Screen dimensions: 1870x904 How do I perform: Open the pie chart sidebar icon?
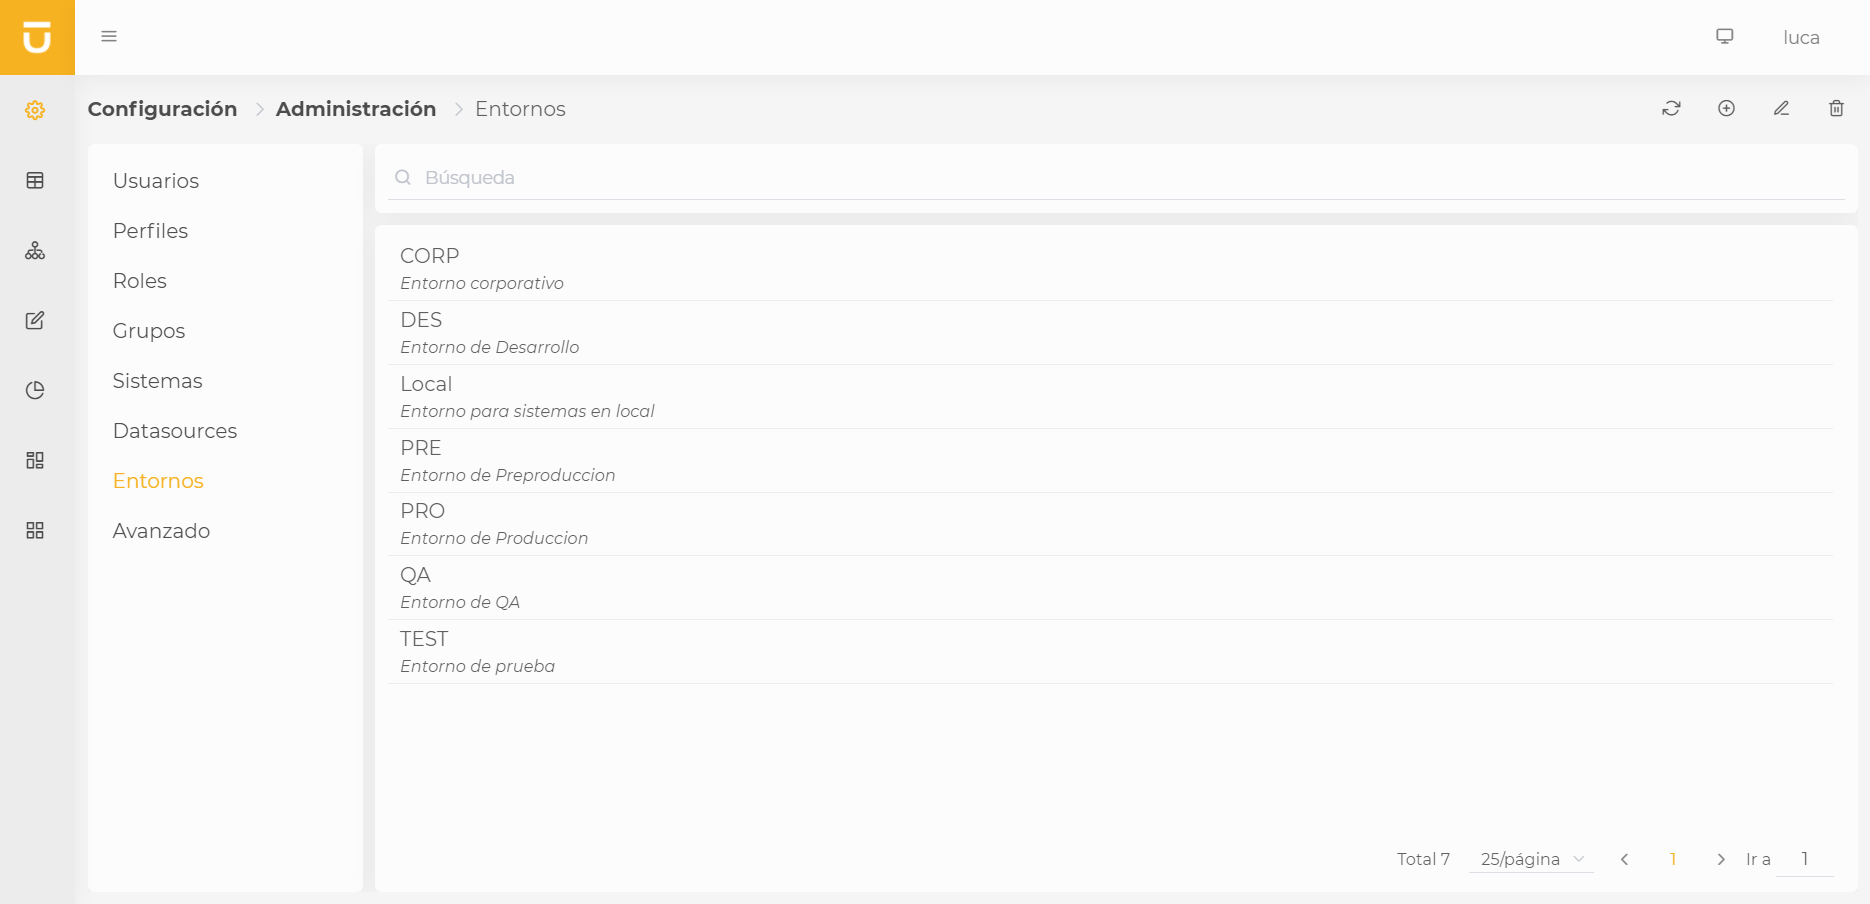pos(35,390)
